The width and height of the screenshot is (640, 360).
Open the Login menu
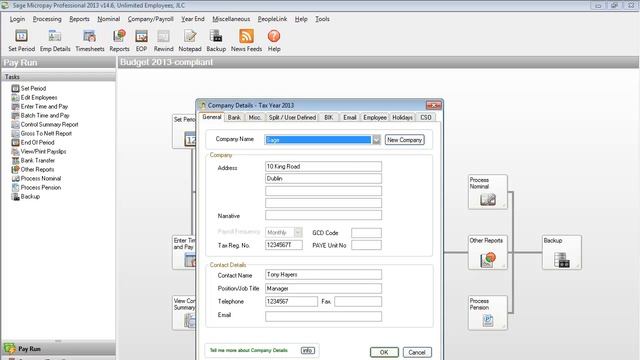click(x=17, y=19)
